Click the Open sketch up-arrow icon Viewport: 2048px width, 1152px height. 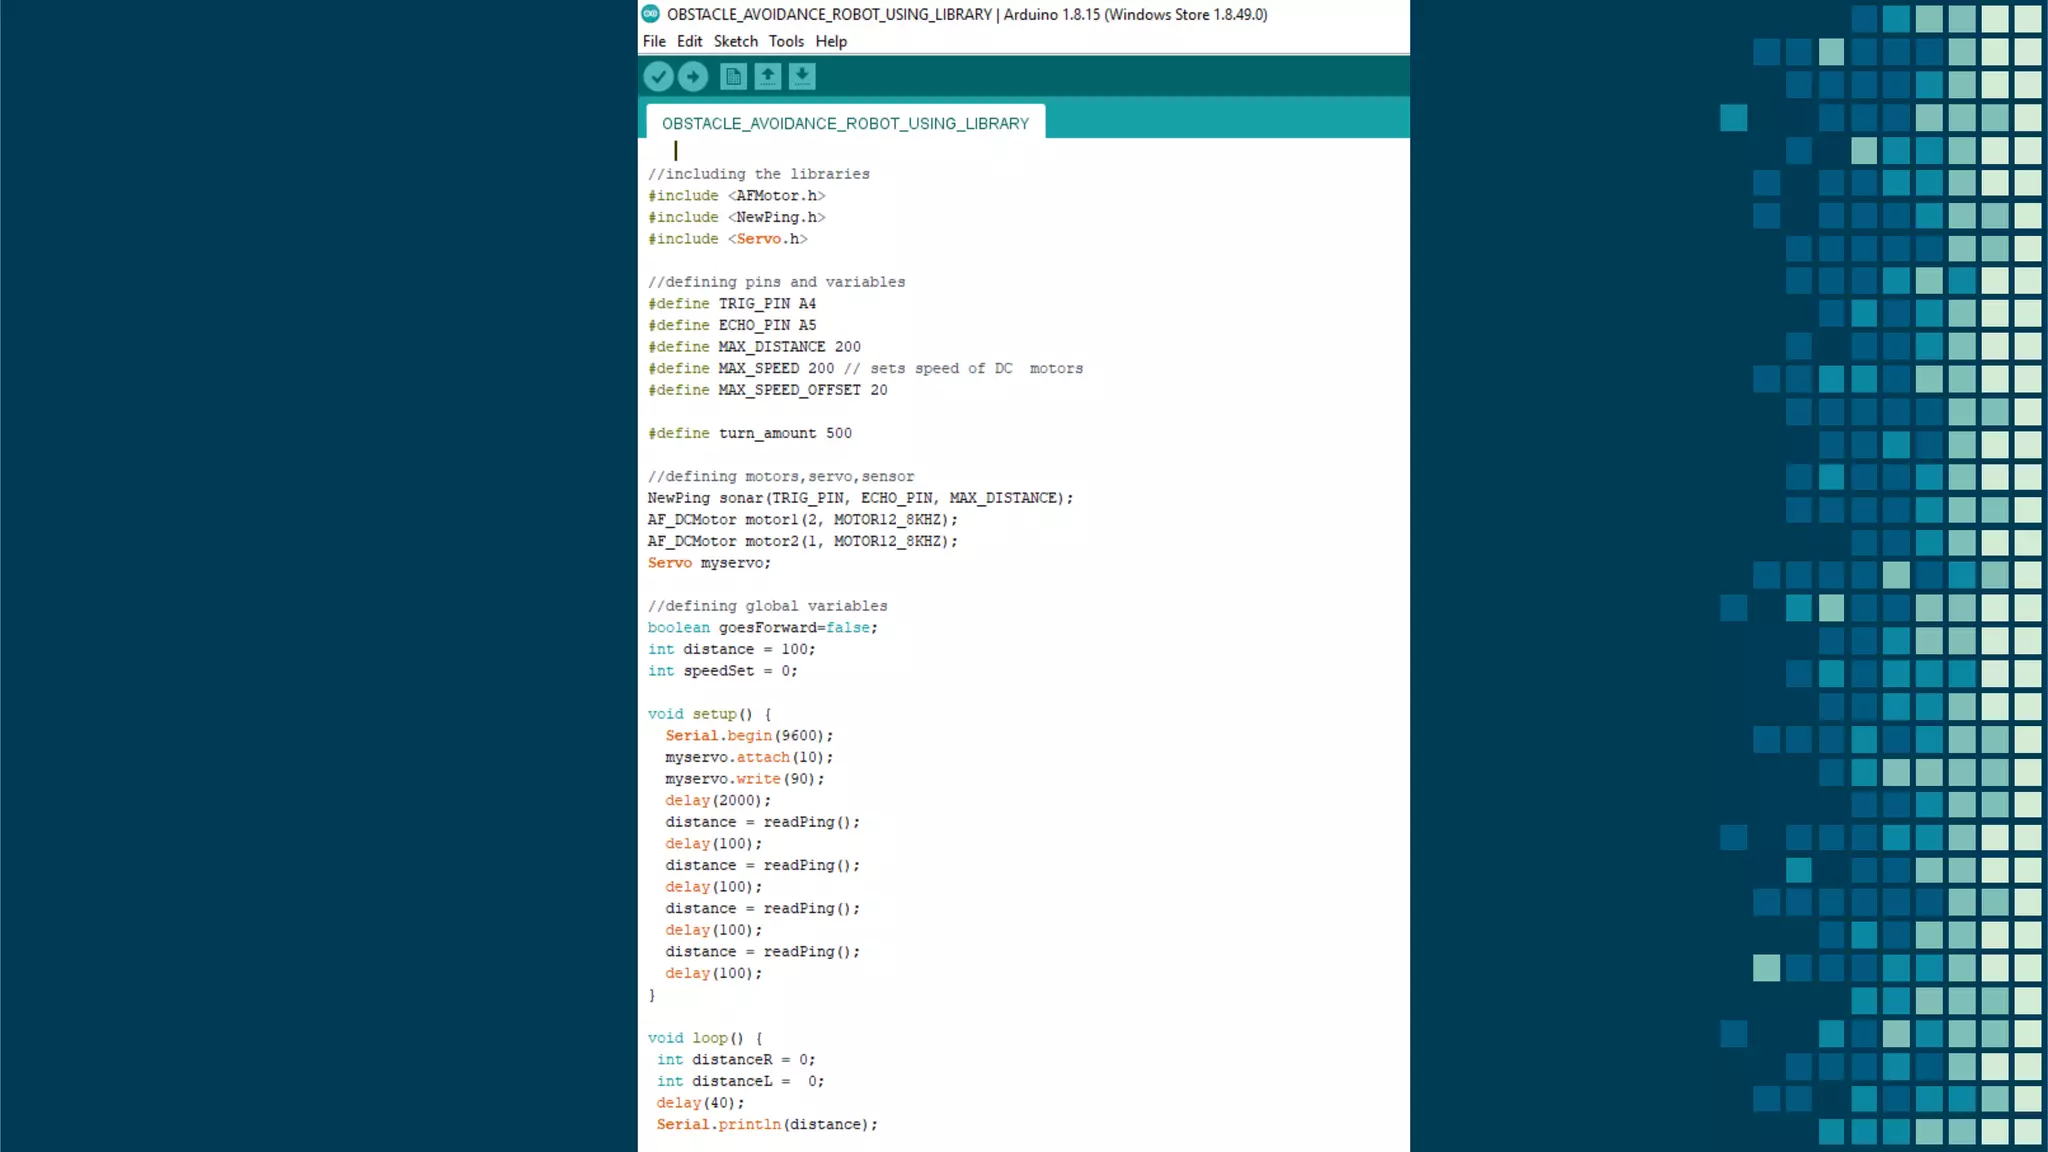[767, 76]
